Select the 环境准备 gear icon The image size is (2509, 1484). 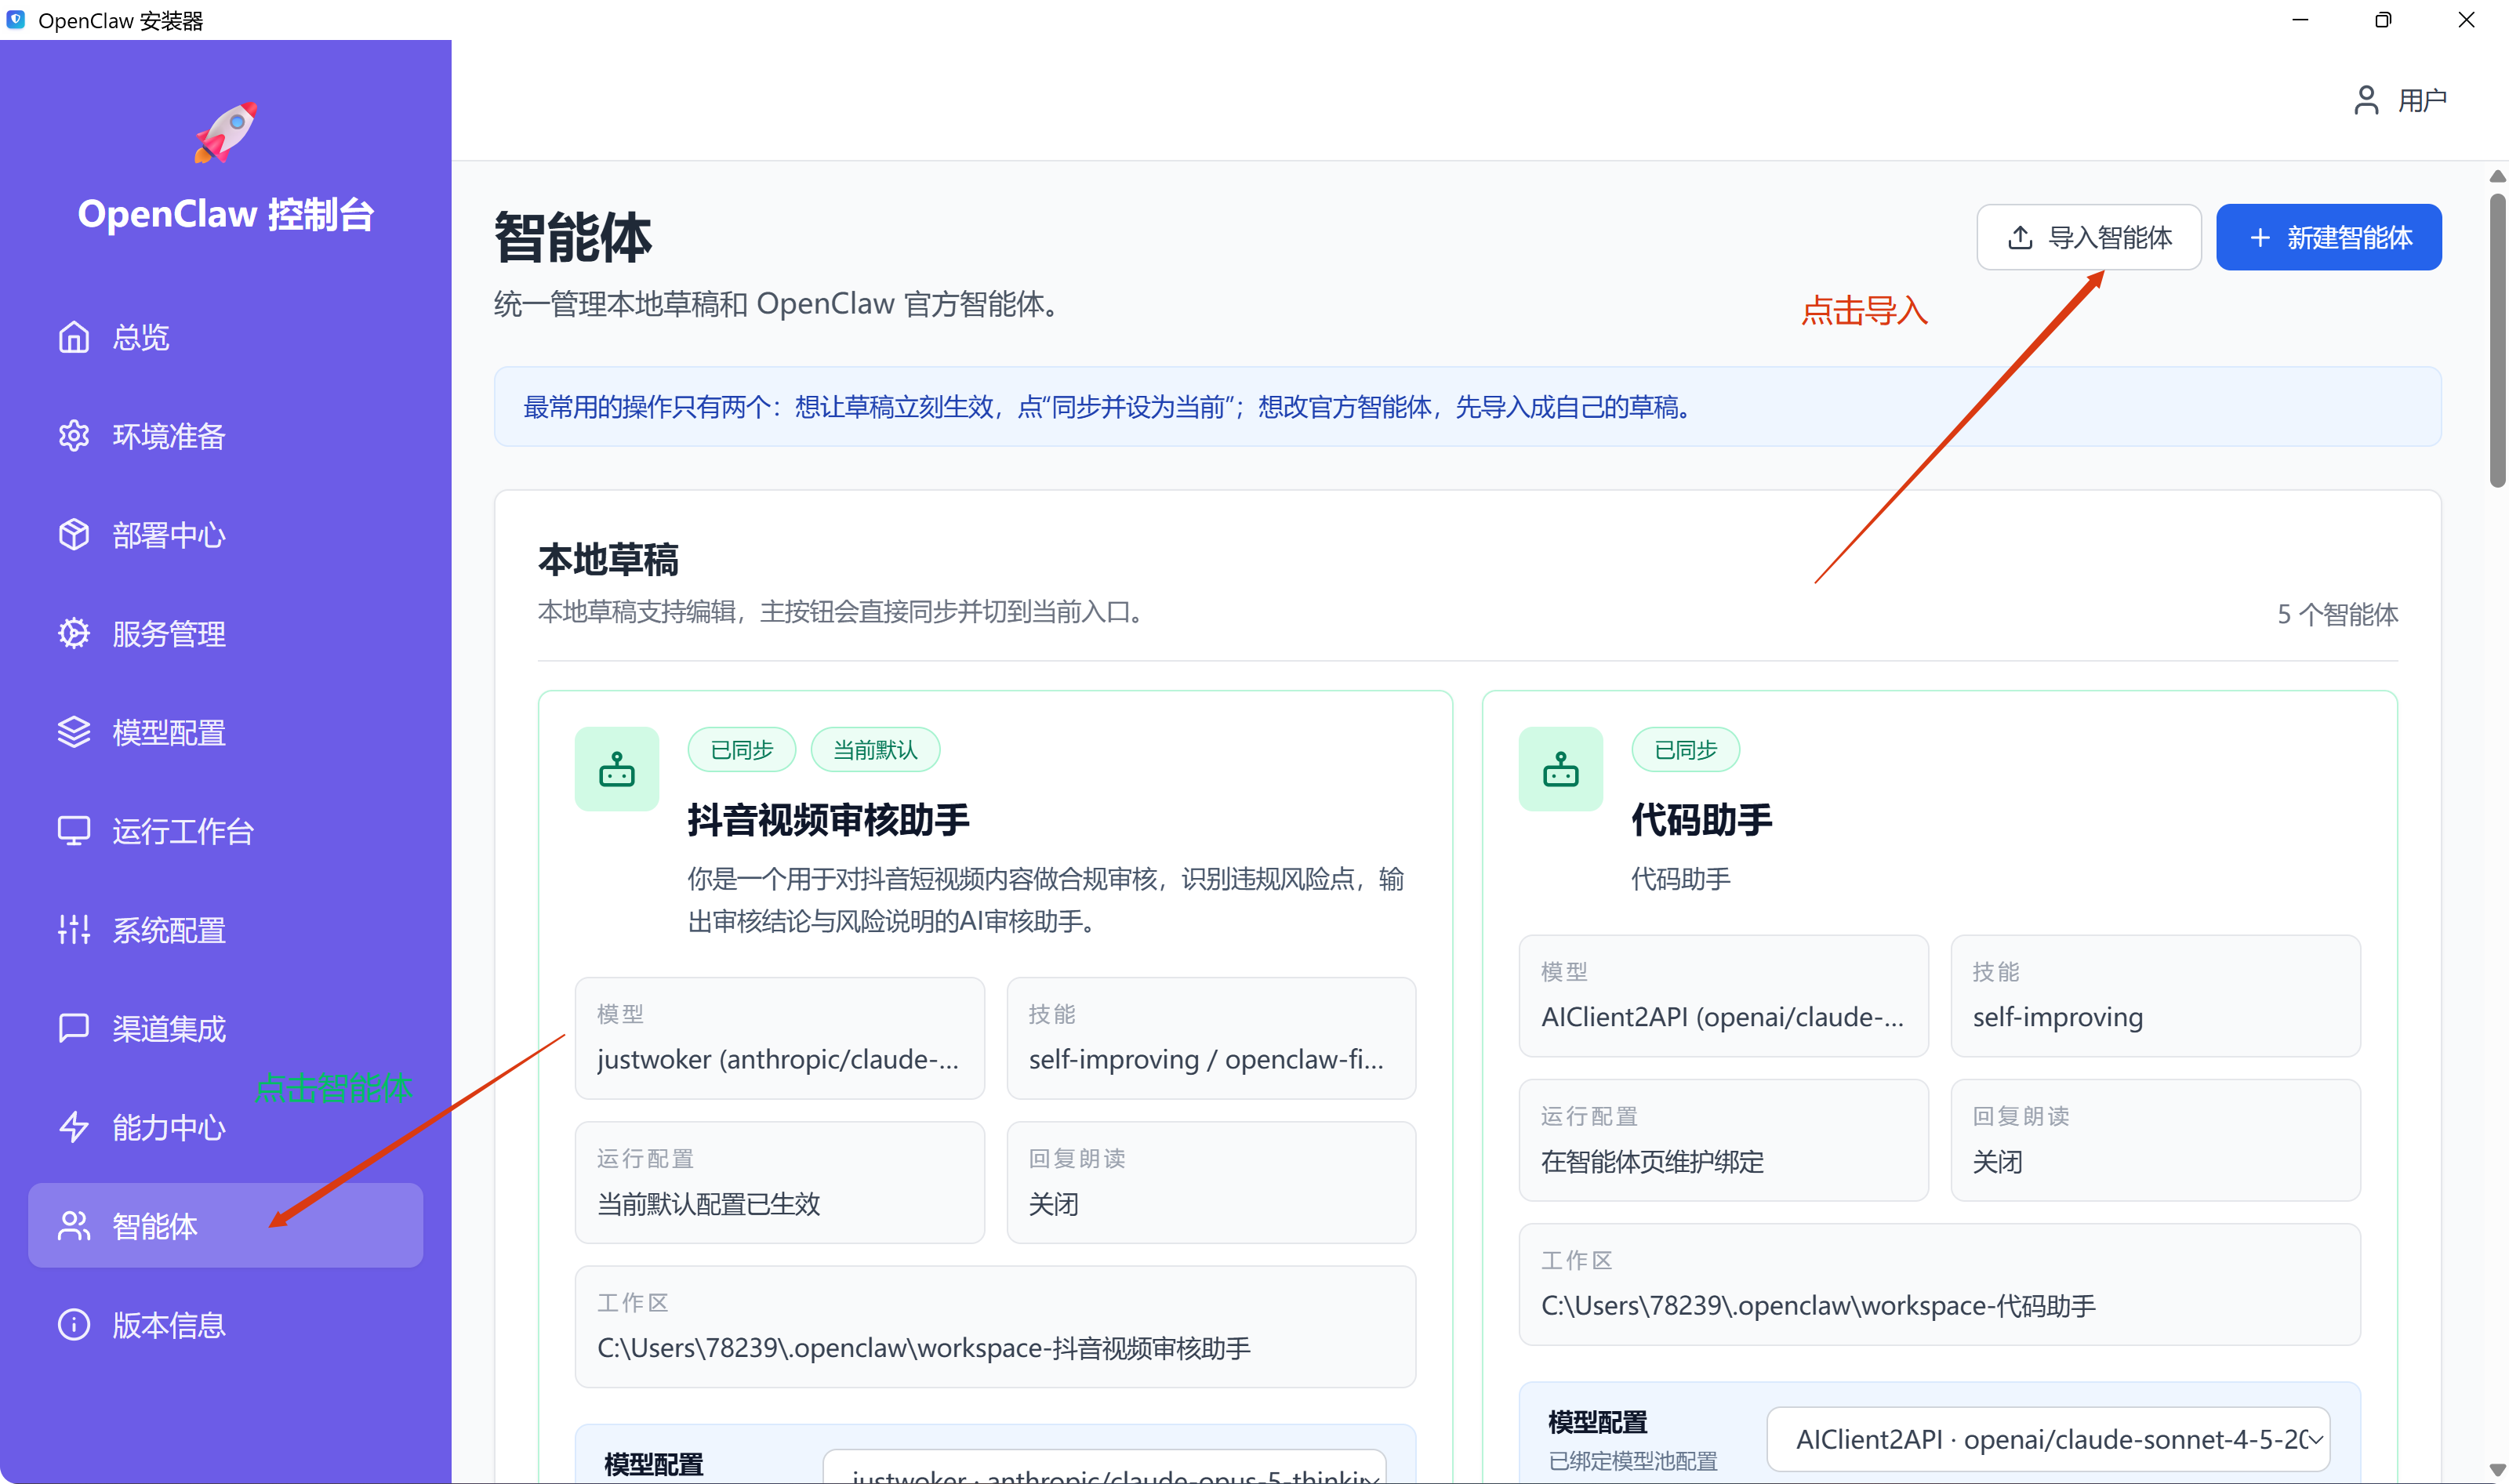point(73,436)
